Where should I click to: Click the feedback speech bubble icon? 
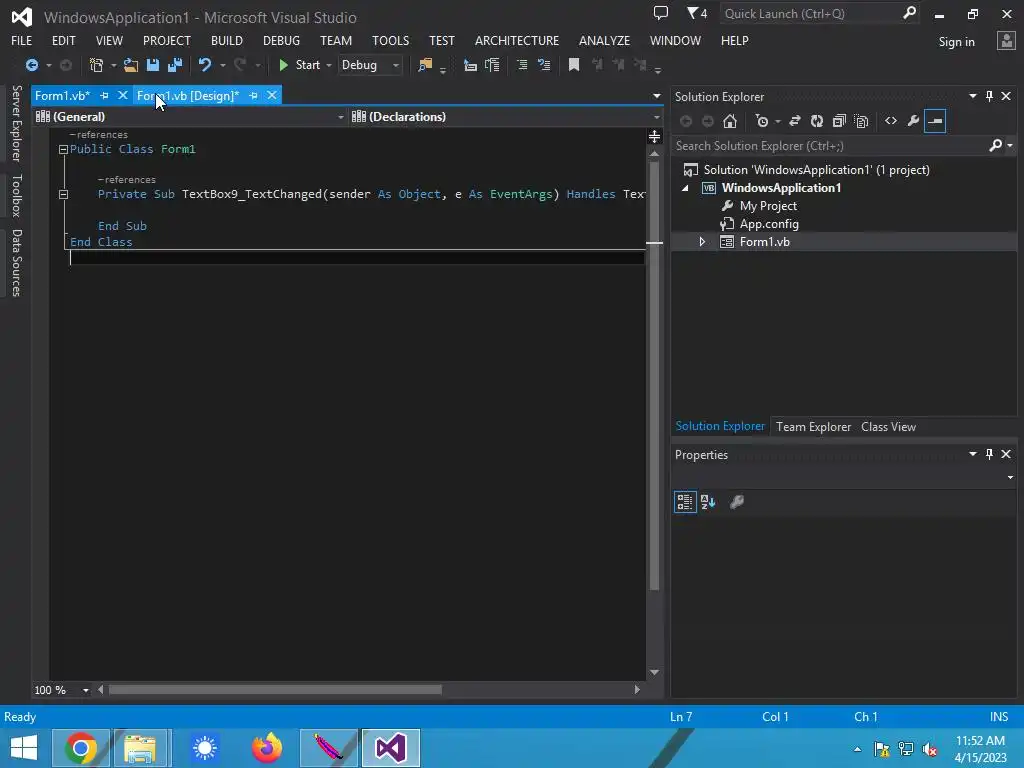click(x=661, y=13)
